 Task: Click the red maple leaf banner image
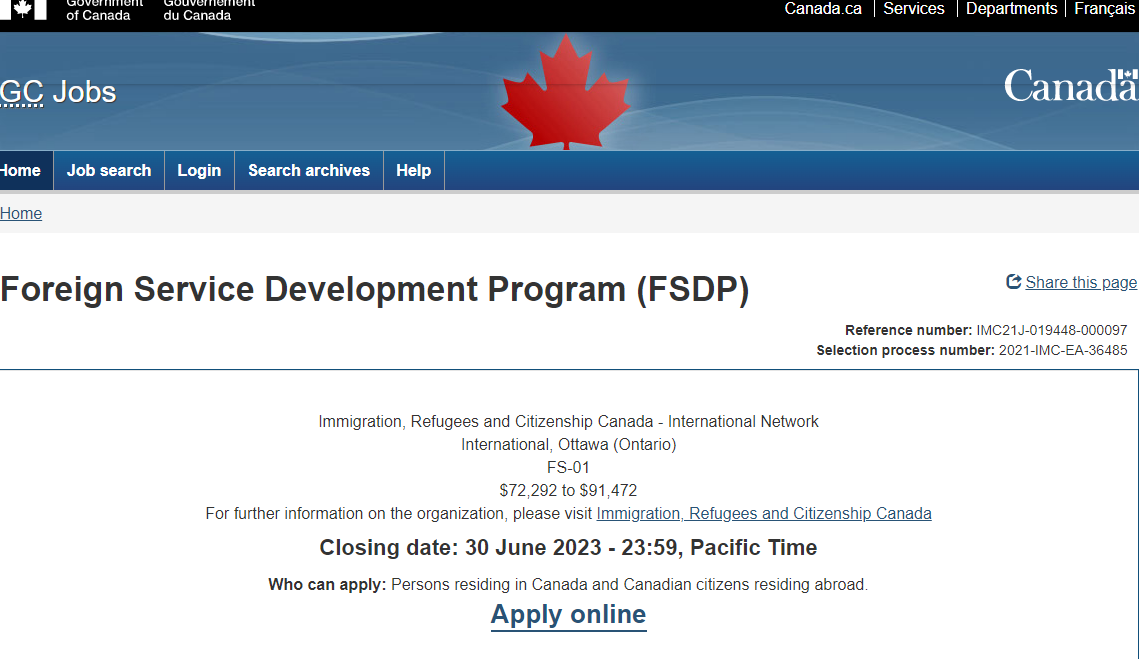565,92
